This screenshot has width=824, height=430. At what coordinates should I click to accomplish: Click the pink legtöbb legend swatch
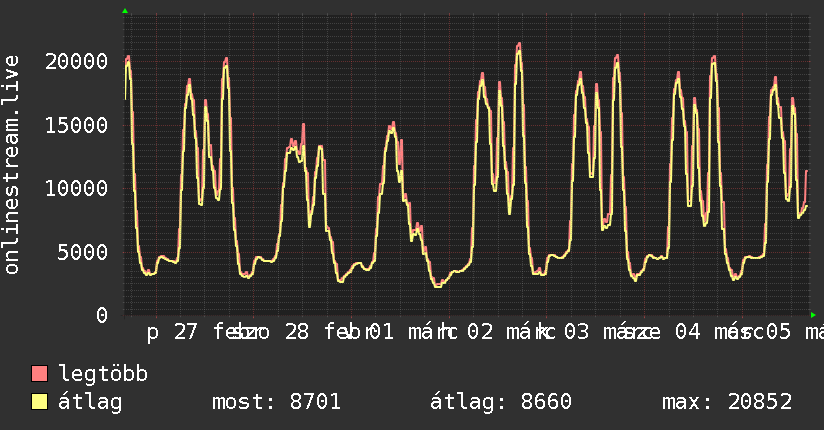[x=39, y=373]
